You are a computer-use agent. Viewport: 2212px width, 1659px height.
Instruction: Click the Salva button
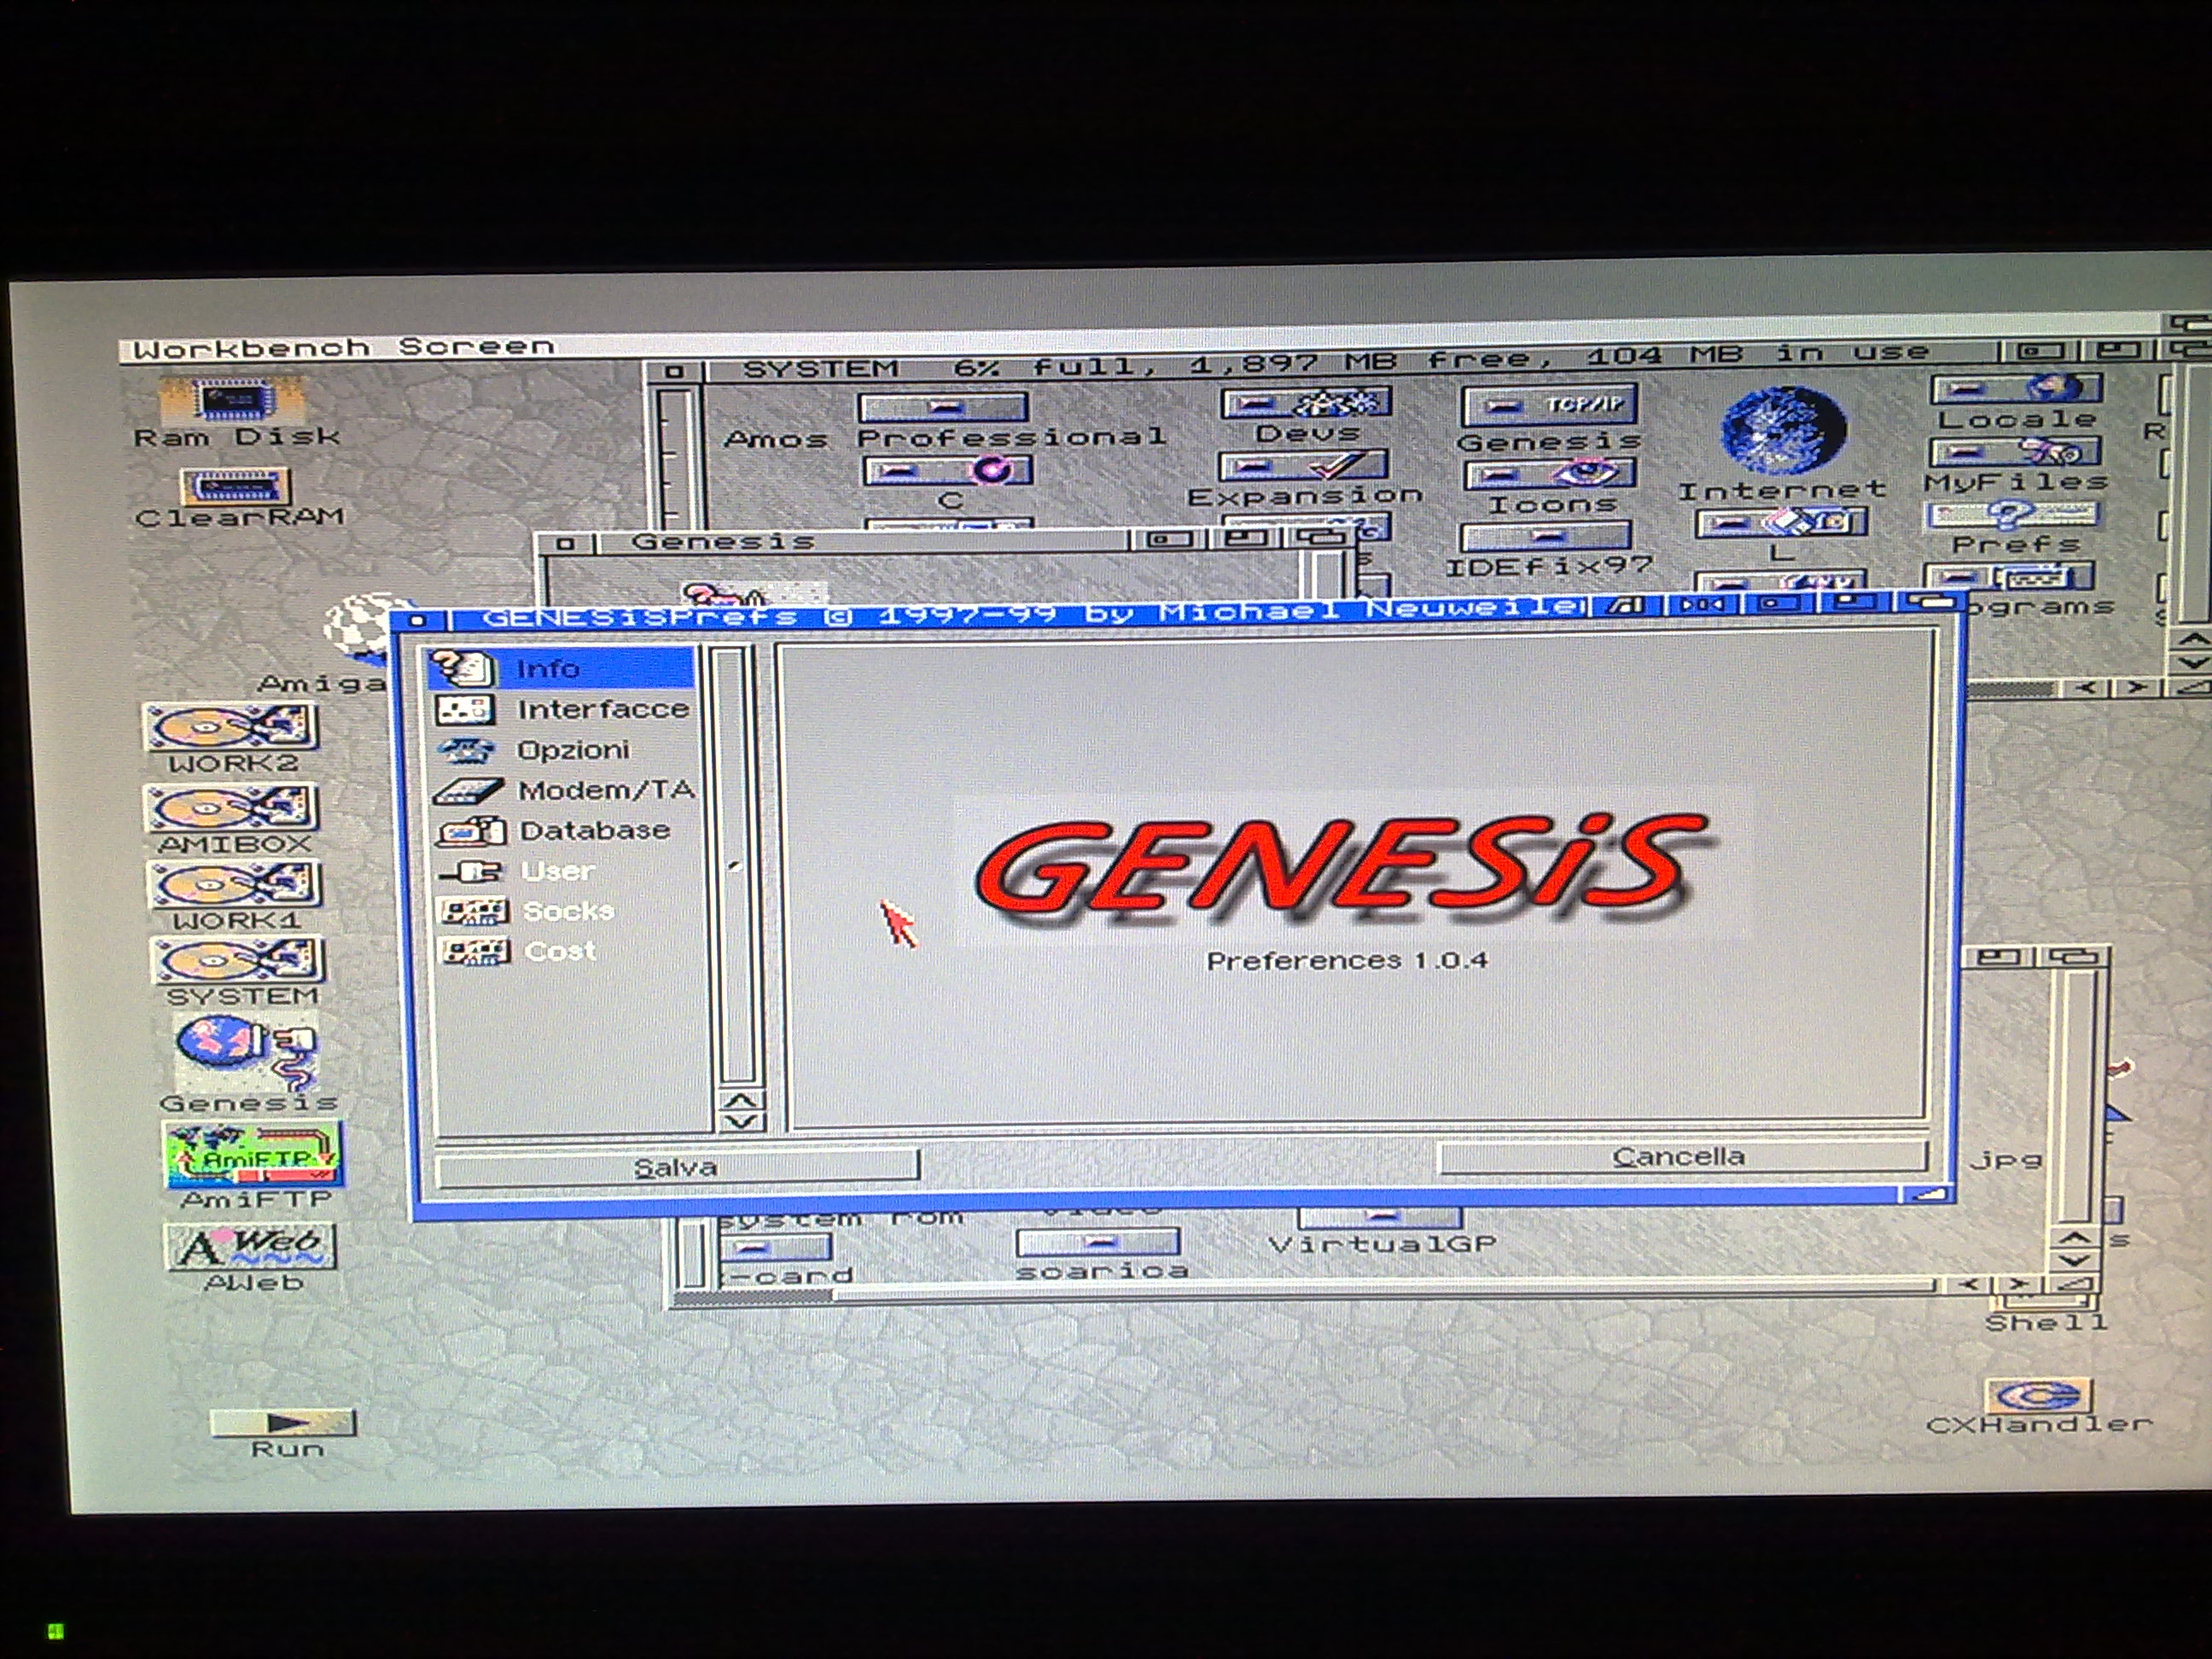pos(676,1167)
